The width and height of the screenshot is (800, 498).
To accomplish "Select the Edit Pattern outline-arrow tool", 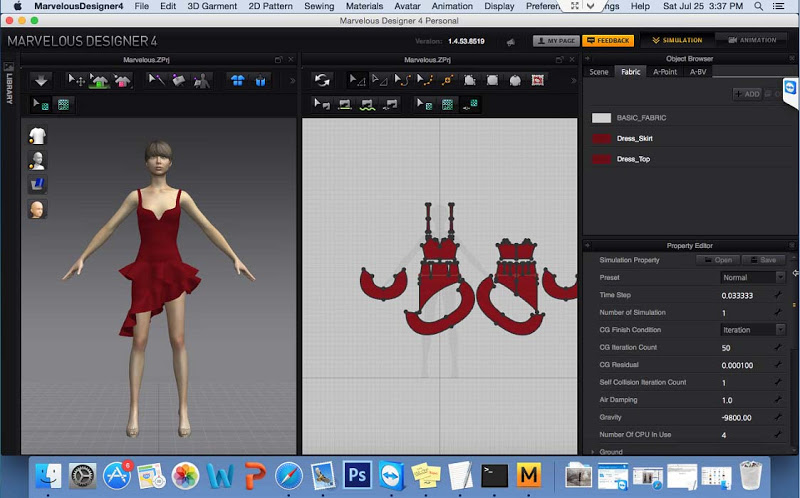I will 380,80.
